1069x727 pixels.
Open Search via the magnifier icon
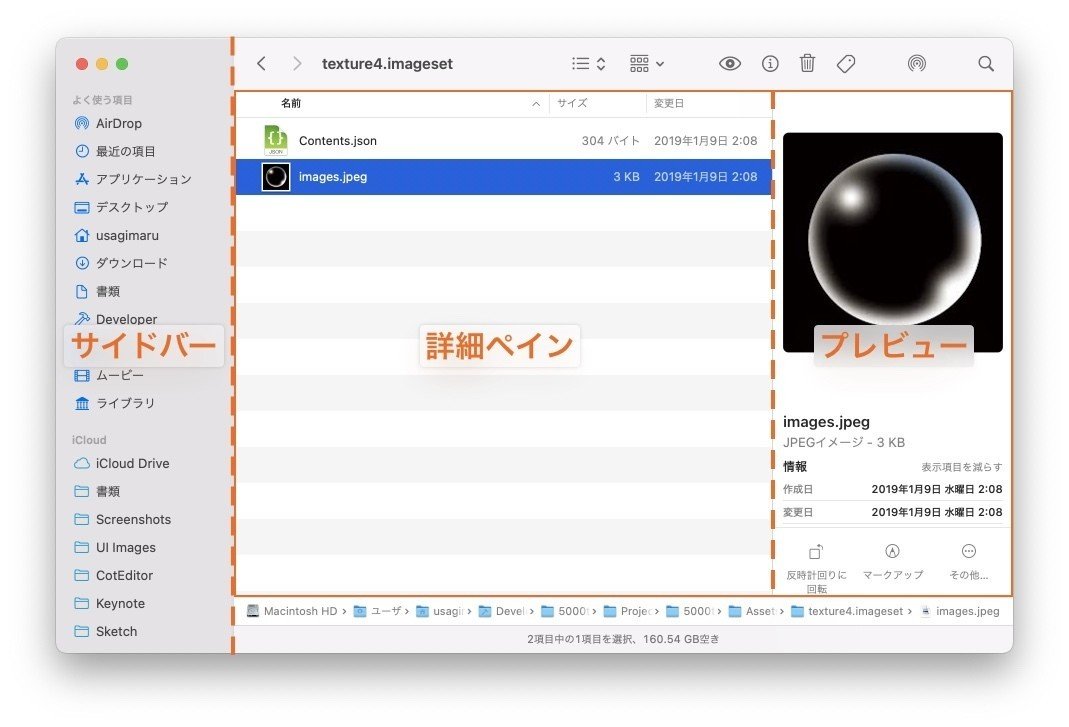click(986, 63)
